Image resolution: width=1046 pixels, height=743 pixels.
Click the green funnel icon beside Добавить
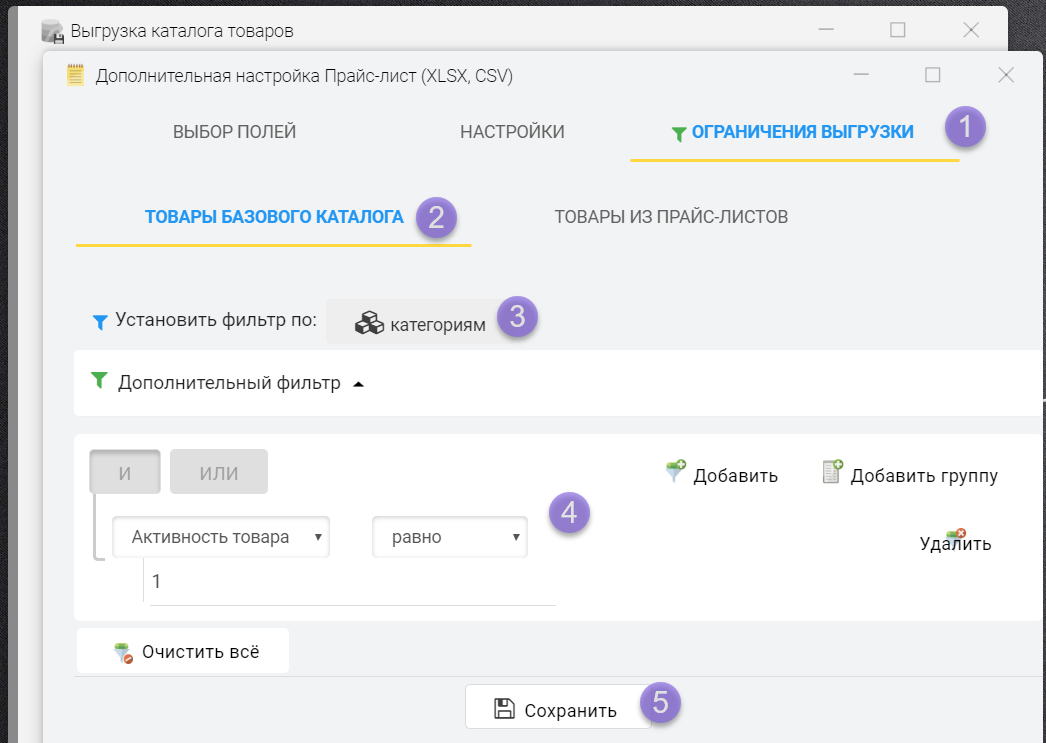(676, 471)
